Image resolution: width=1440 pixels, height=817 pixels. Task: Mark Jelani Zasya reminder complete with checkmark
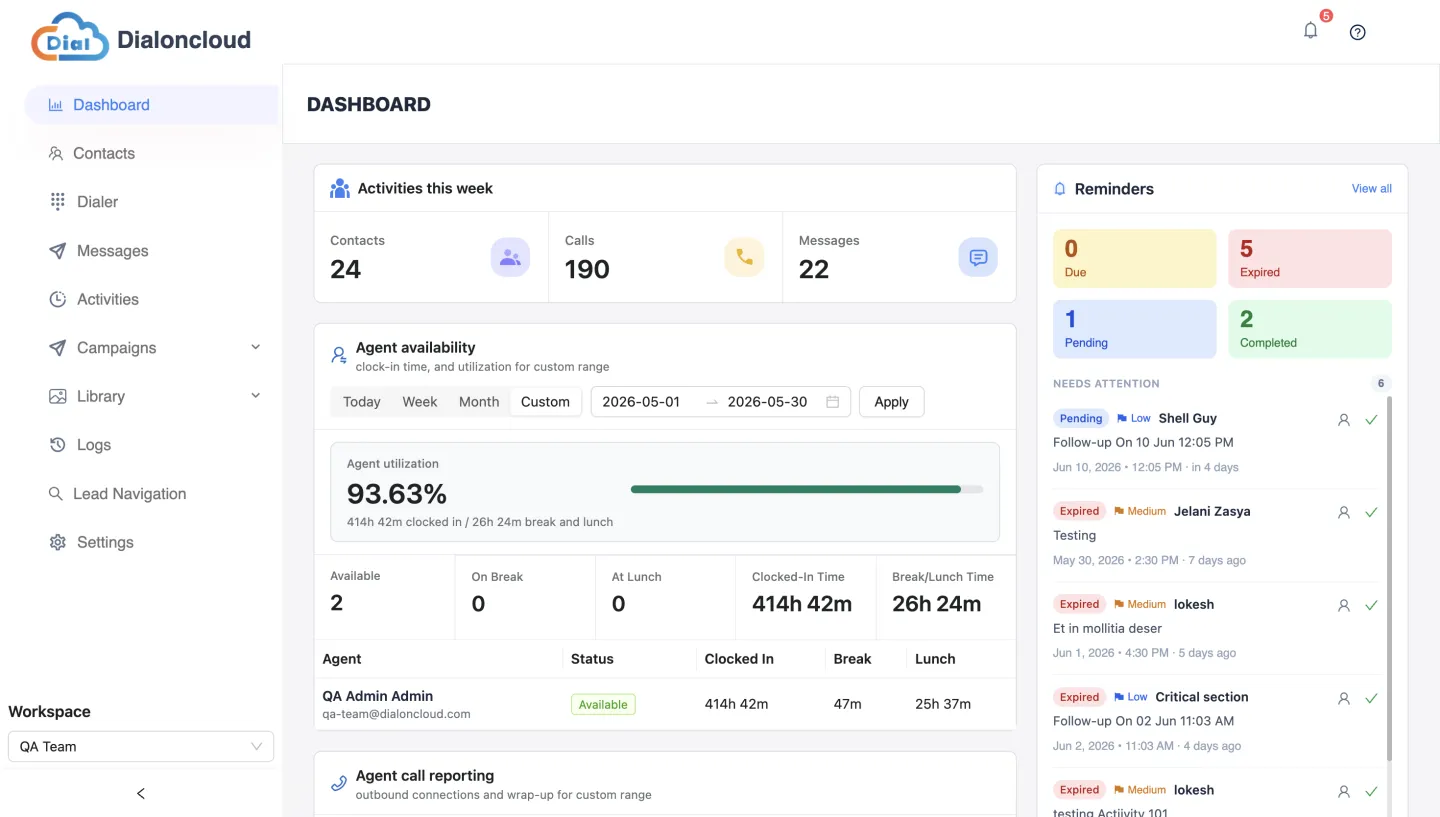1371,512
